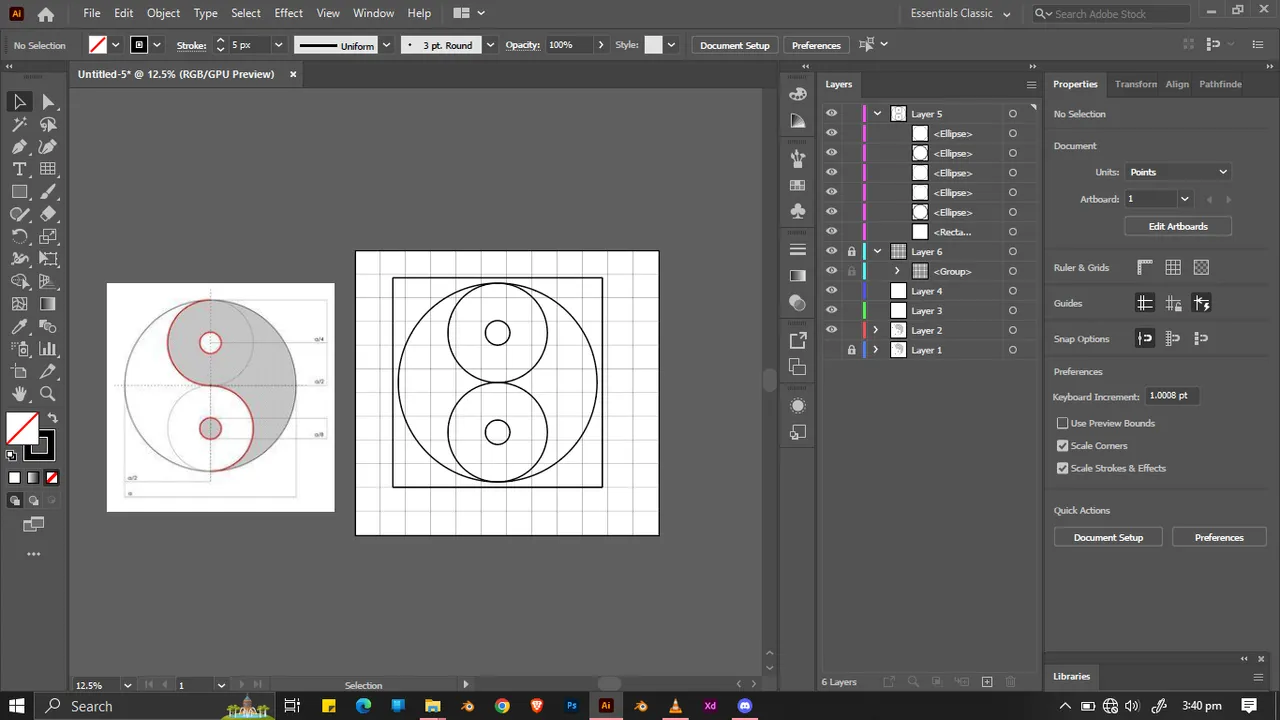The image size is (1280, 720).
Task: Select the Lasso tool
Action: coord(48,125)
